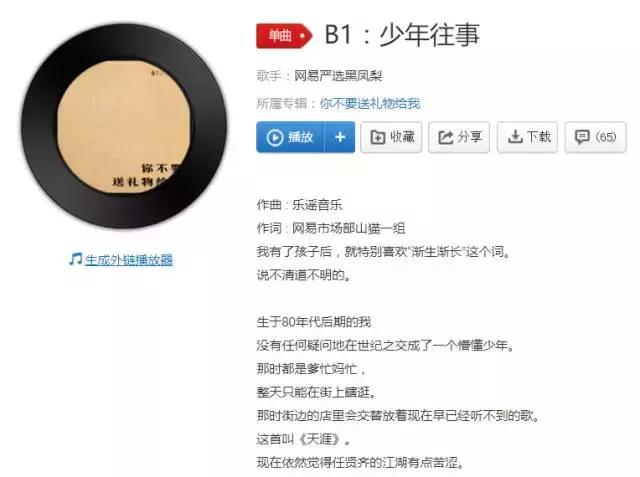This screenshot has height=477, width=640.
Task: Click the play circle icon inside 播放
Action: (x=275, y=137)
